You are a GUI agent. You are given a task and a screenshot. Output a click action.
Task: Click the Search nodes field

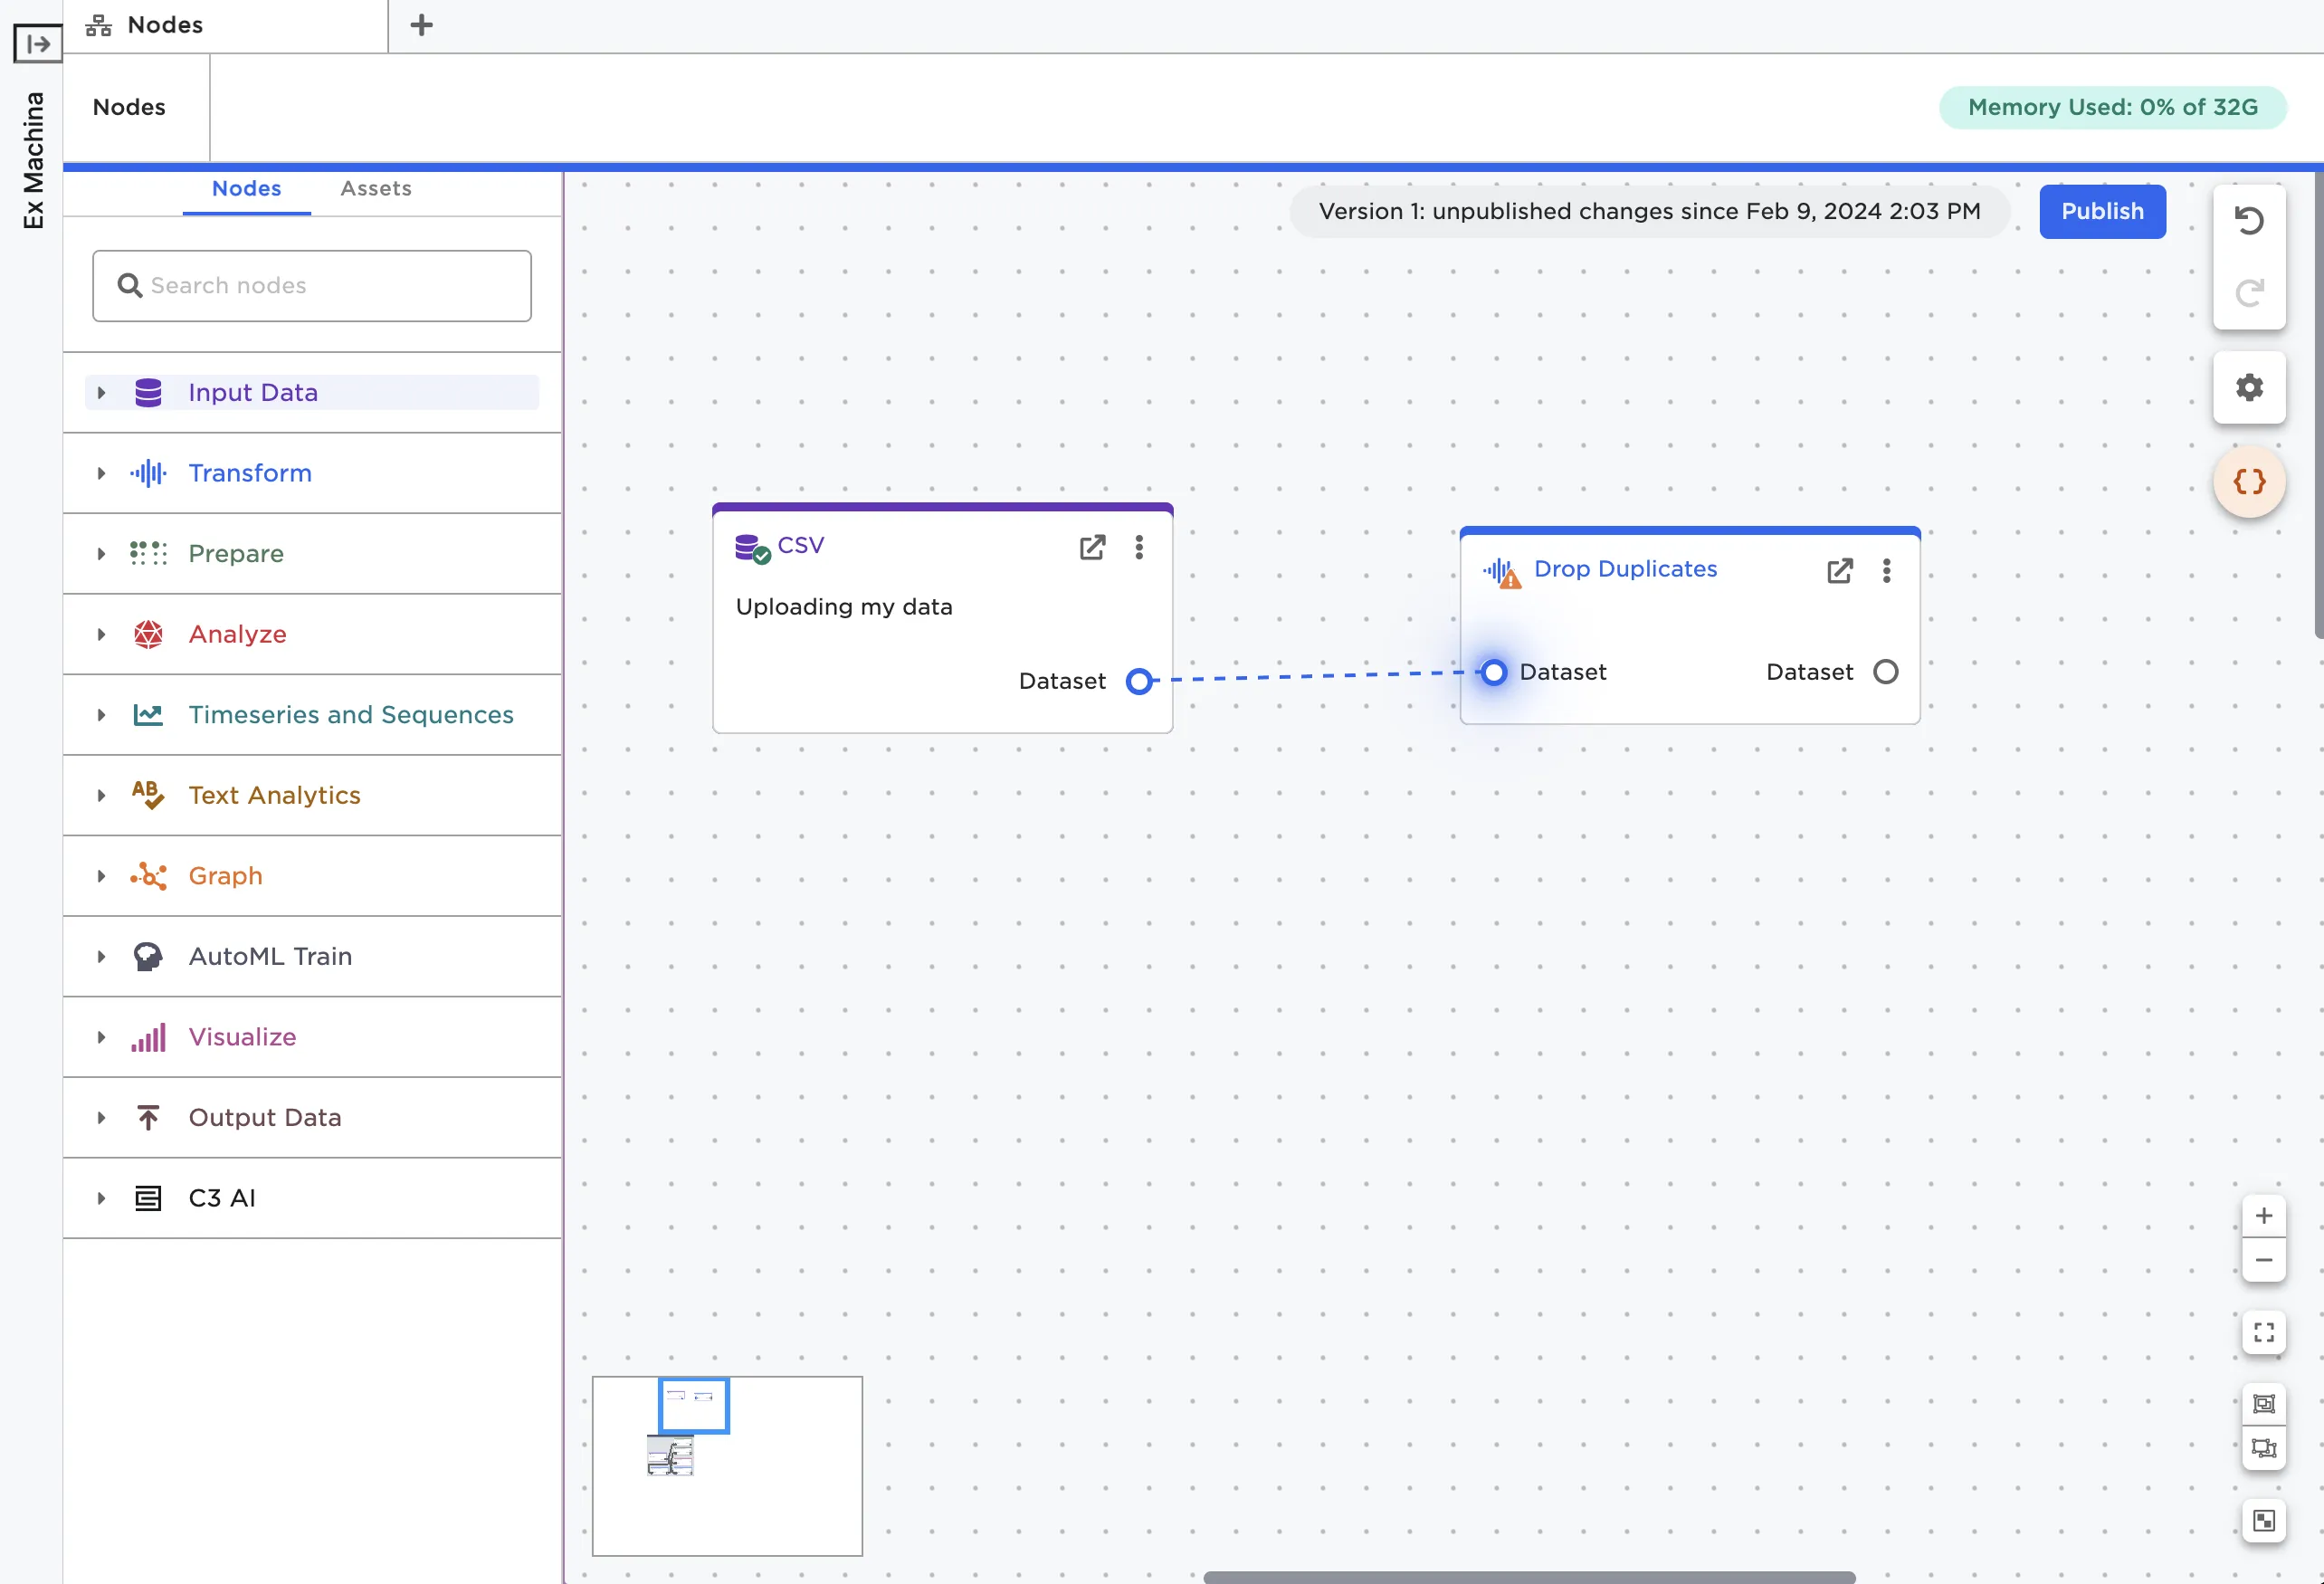311,286
